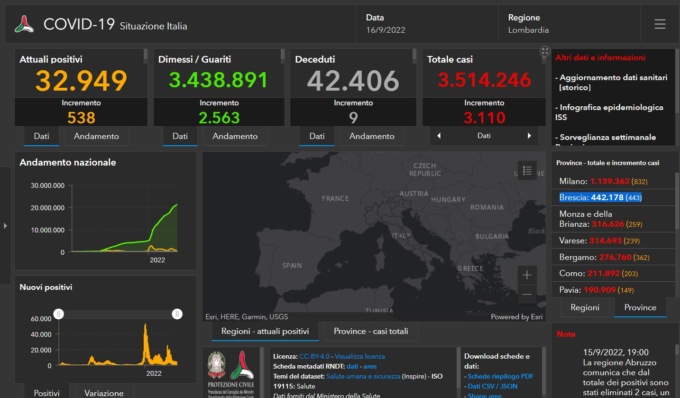Image resolution: width=680 pixels, height=398 pixels.
Task: Select Pavia in the province list
Action: (613, 290)
